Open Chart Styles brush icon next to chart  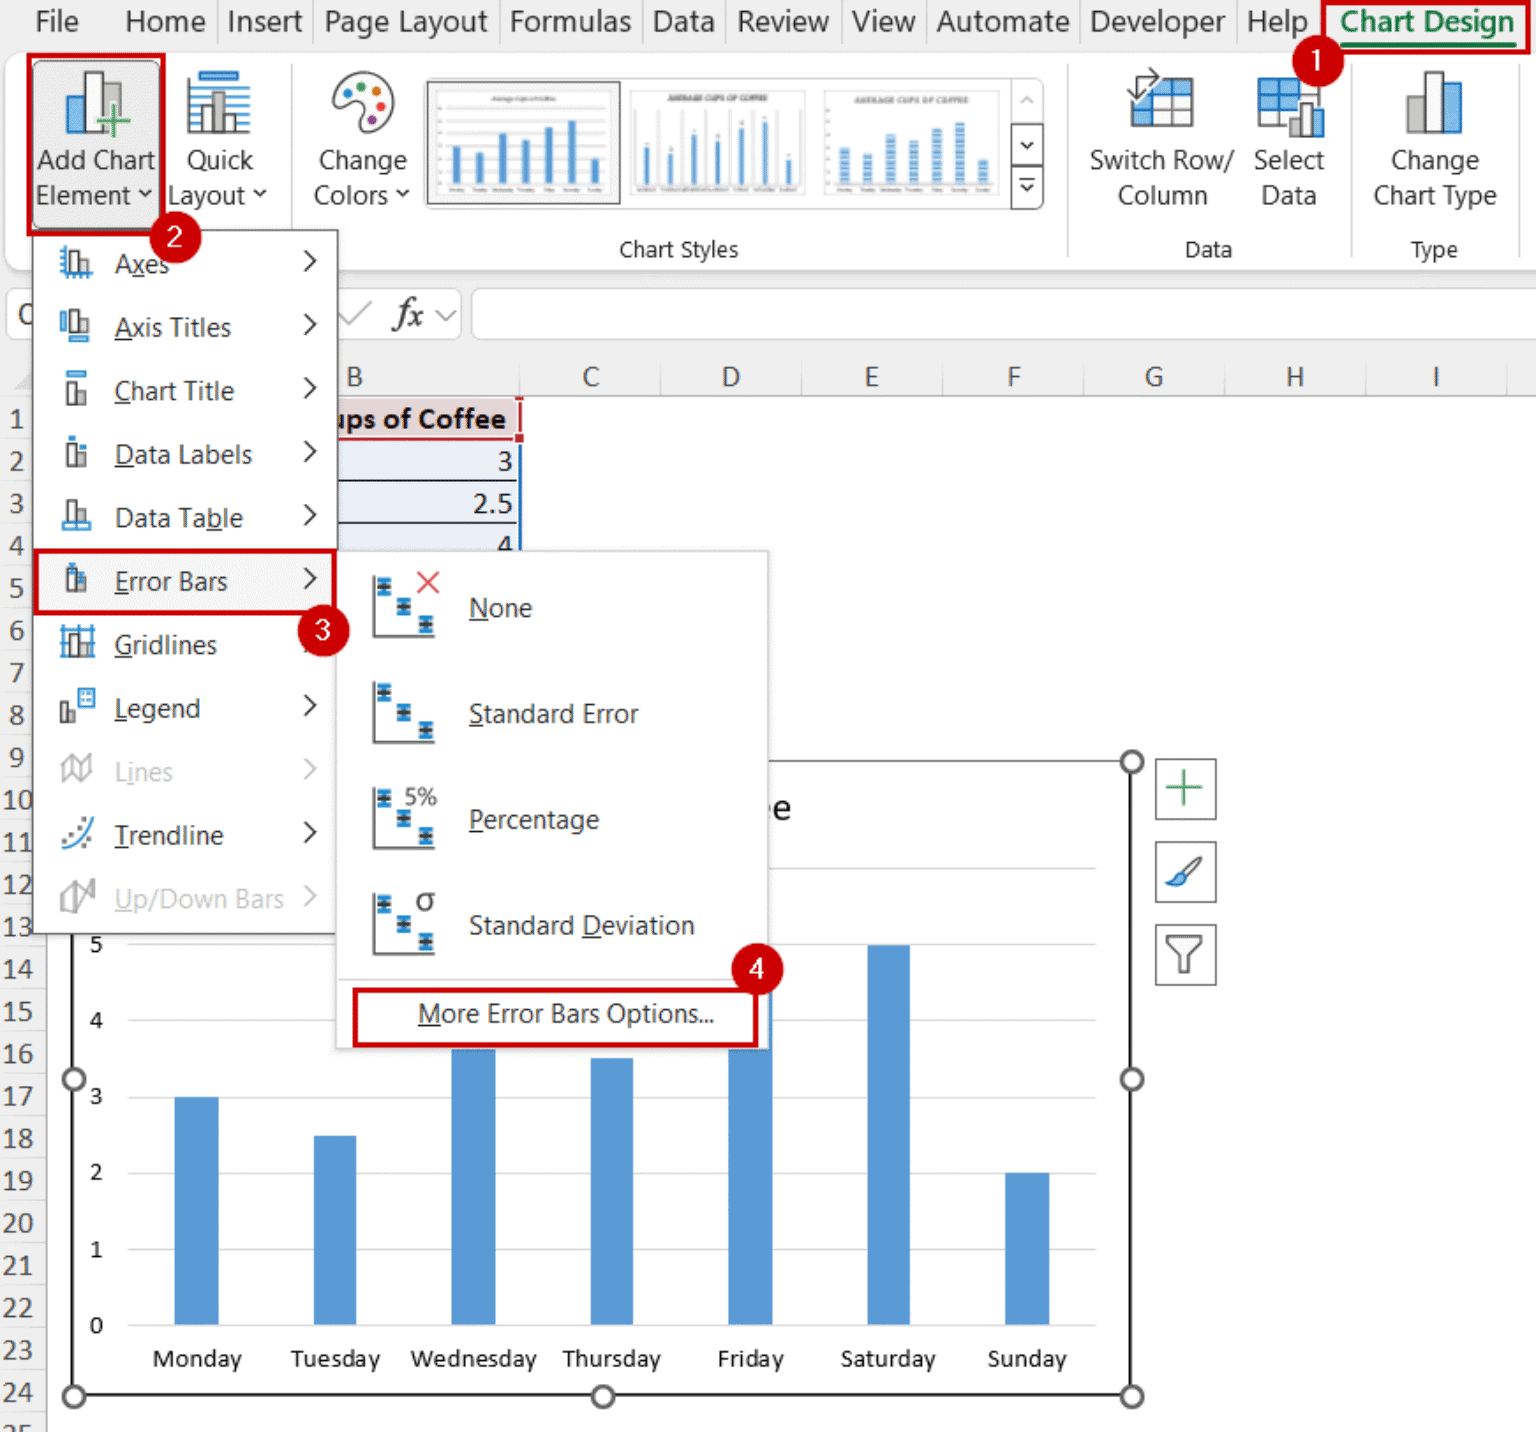coord(1185,872)
